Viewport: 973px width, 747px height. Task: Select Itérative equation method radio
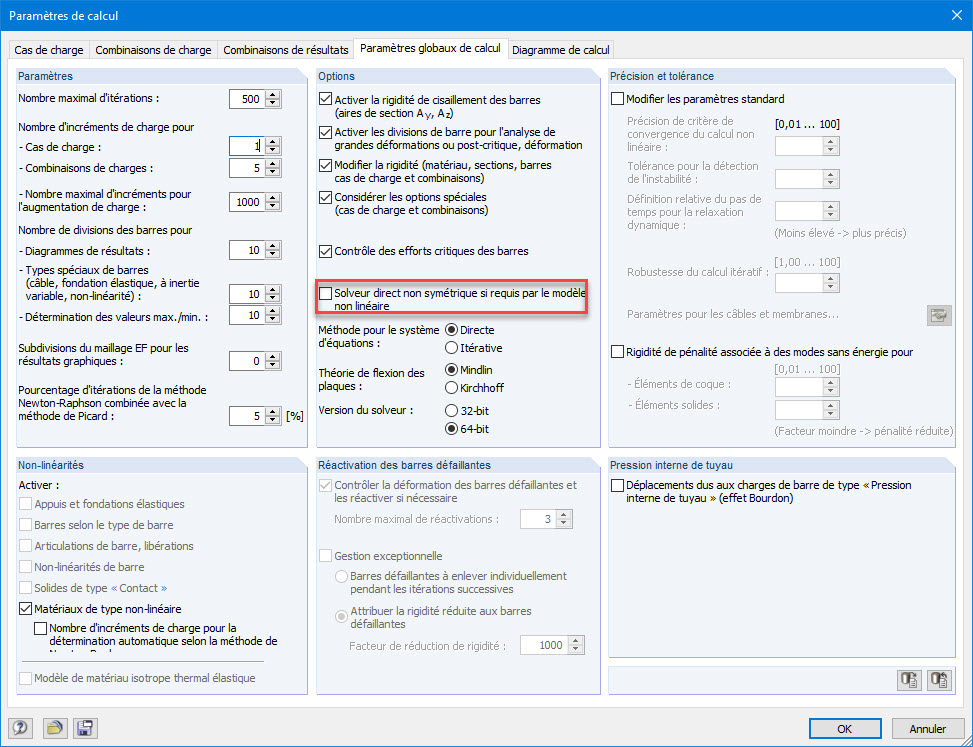(x=452, y=348)
